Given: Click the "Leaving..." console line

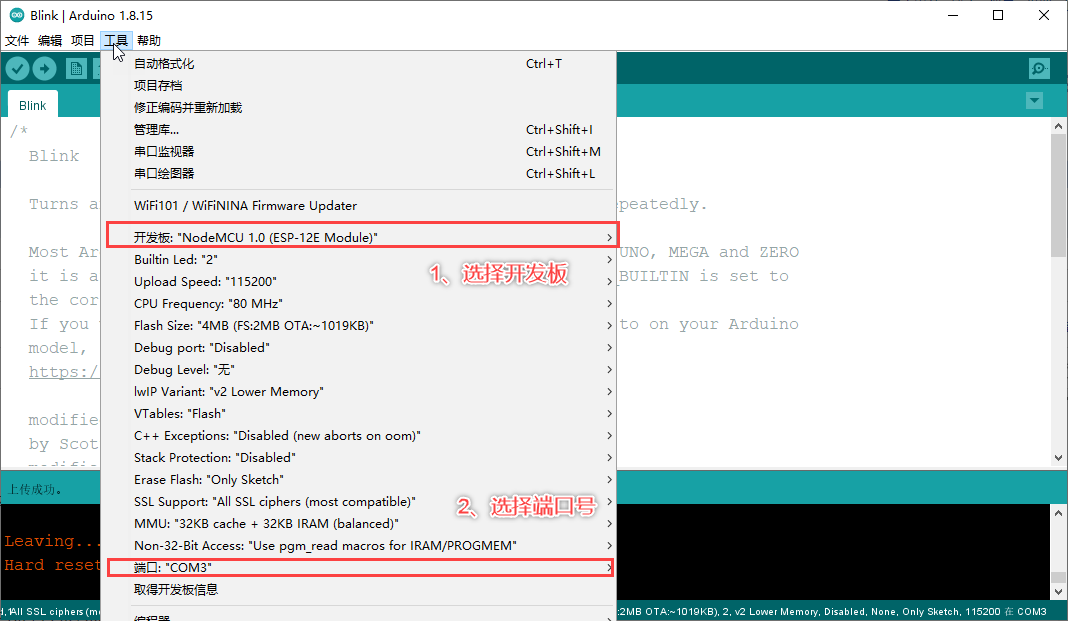Looking at the screenshot, I should point(52,541).
